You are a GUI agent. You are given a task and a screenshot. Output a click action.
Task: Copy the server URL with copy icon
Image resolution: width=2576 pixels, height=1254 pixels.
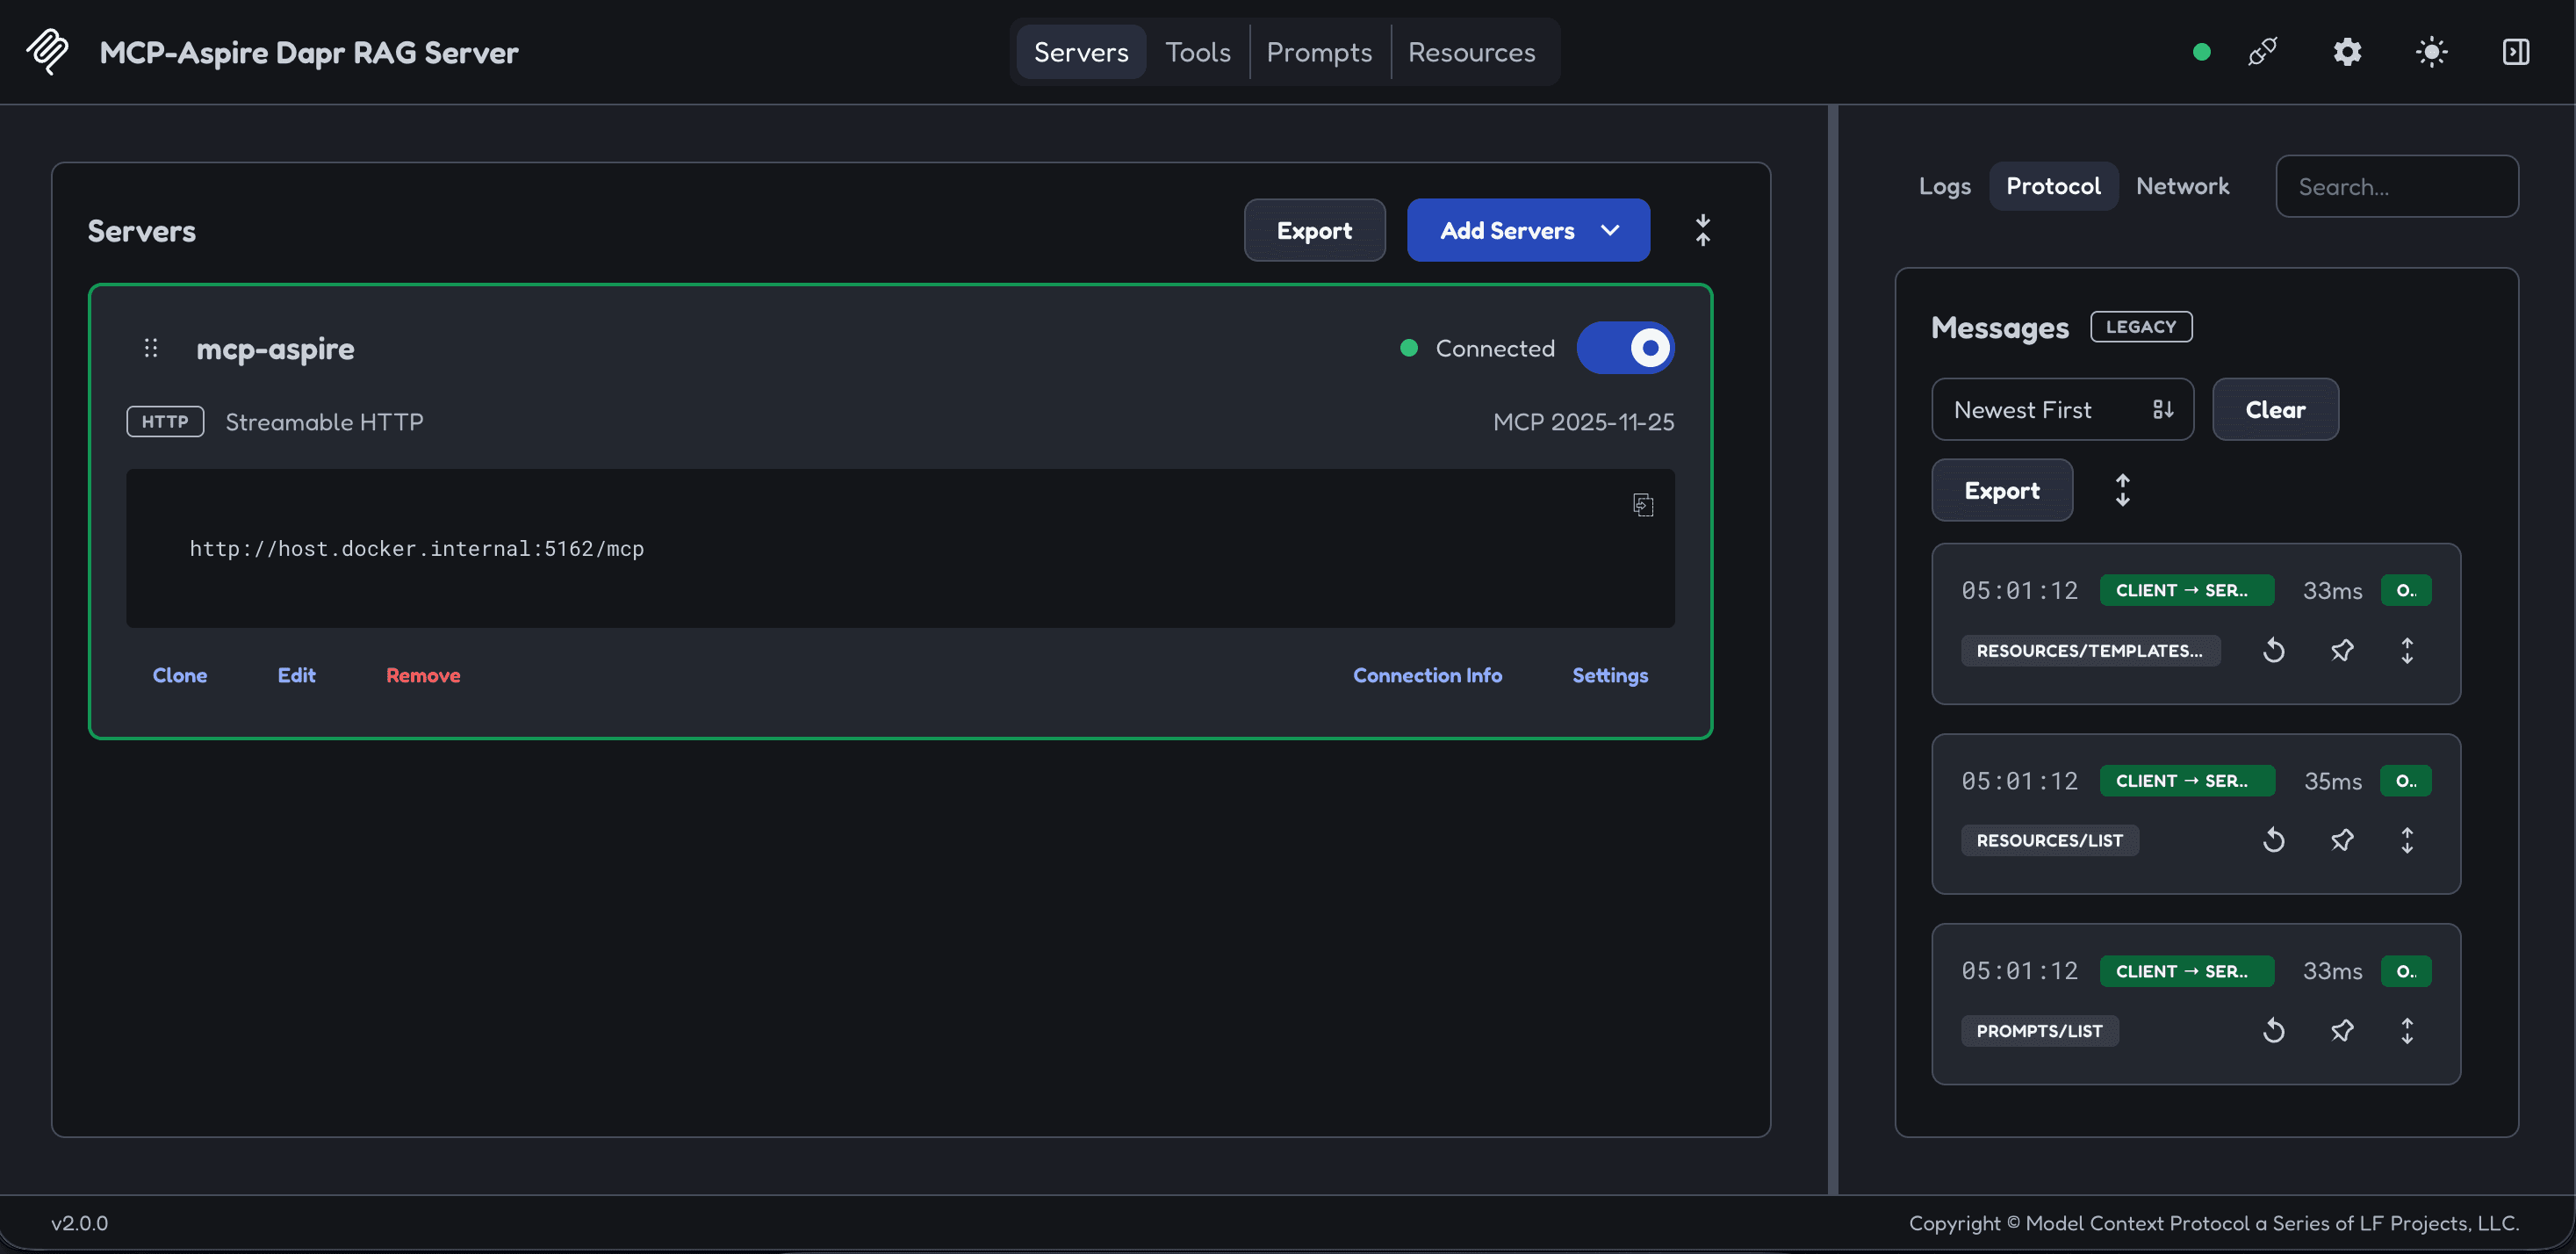pyautogui.click(x=1643, y=505)
